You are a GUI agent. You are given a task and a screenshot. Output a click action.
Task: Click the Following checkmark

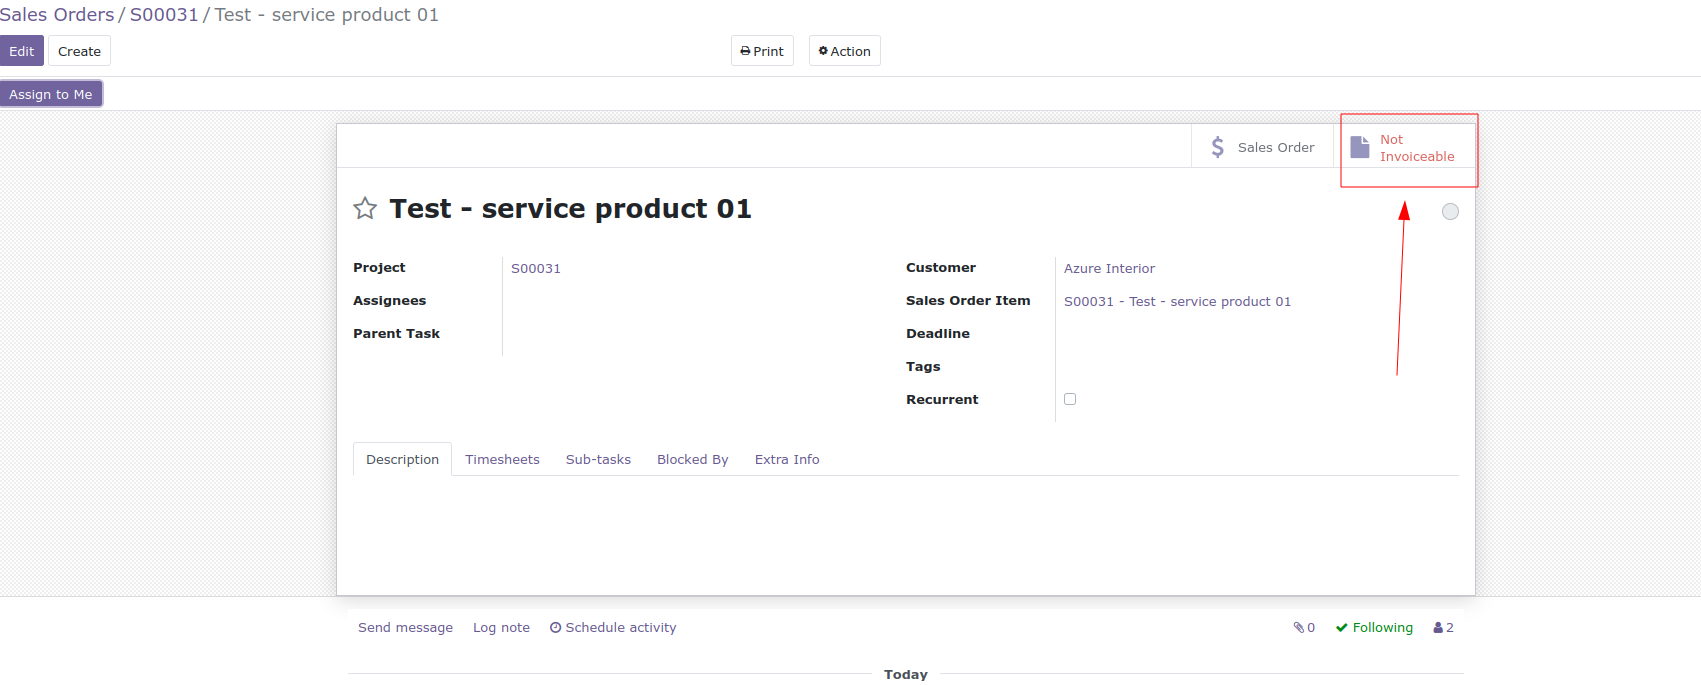click(1342, 628)
